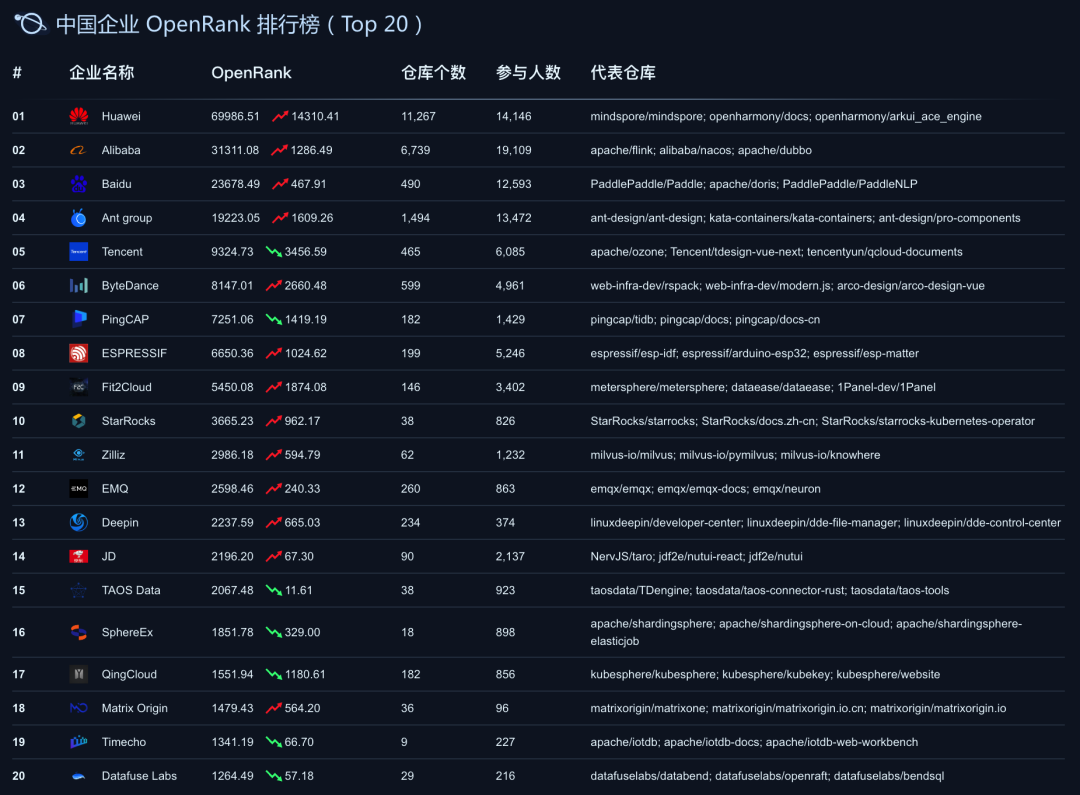Screen dimensions: 1080x795
Task: Click the Huawei logo icon
Action: coord(78,116)
